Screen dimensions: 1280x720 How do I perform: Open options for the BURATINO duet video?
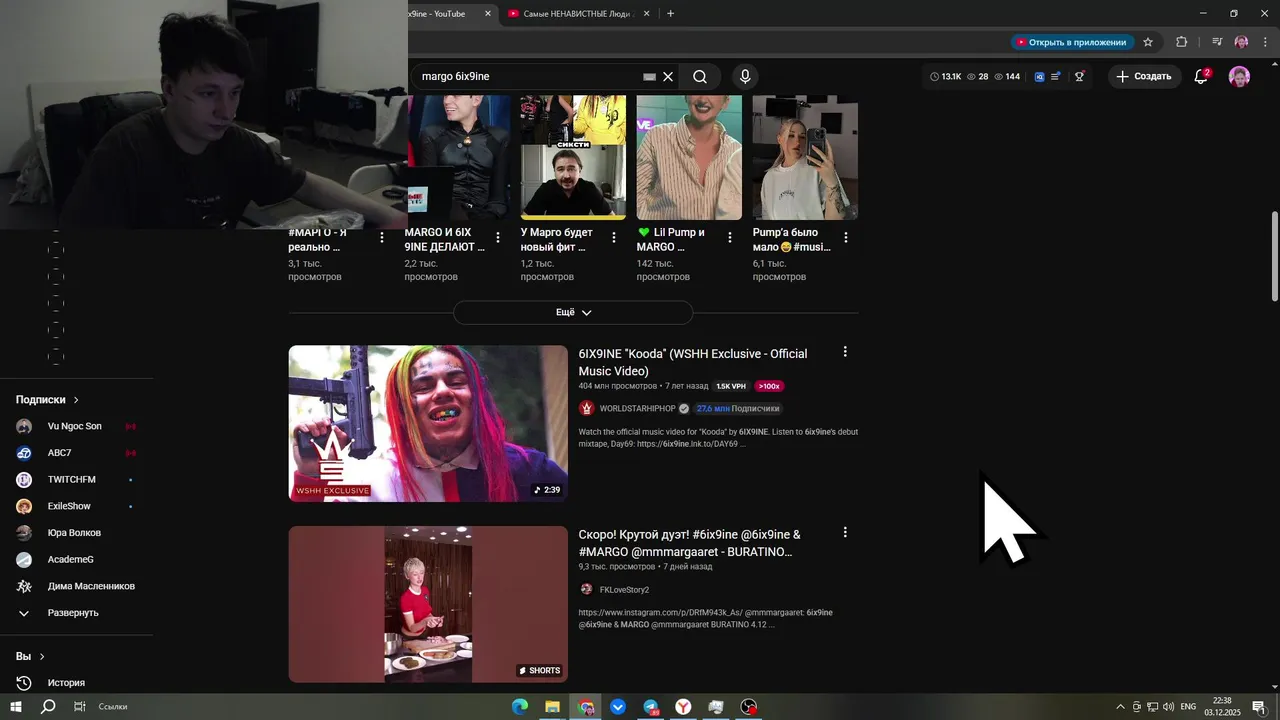click(845, 533)
